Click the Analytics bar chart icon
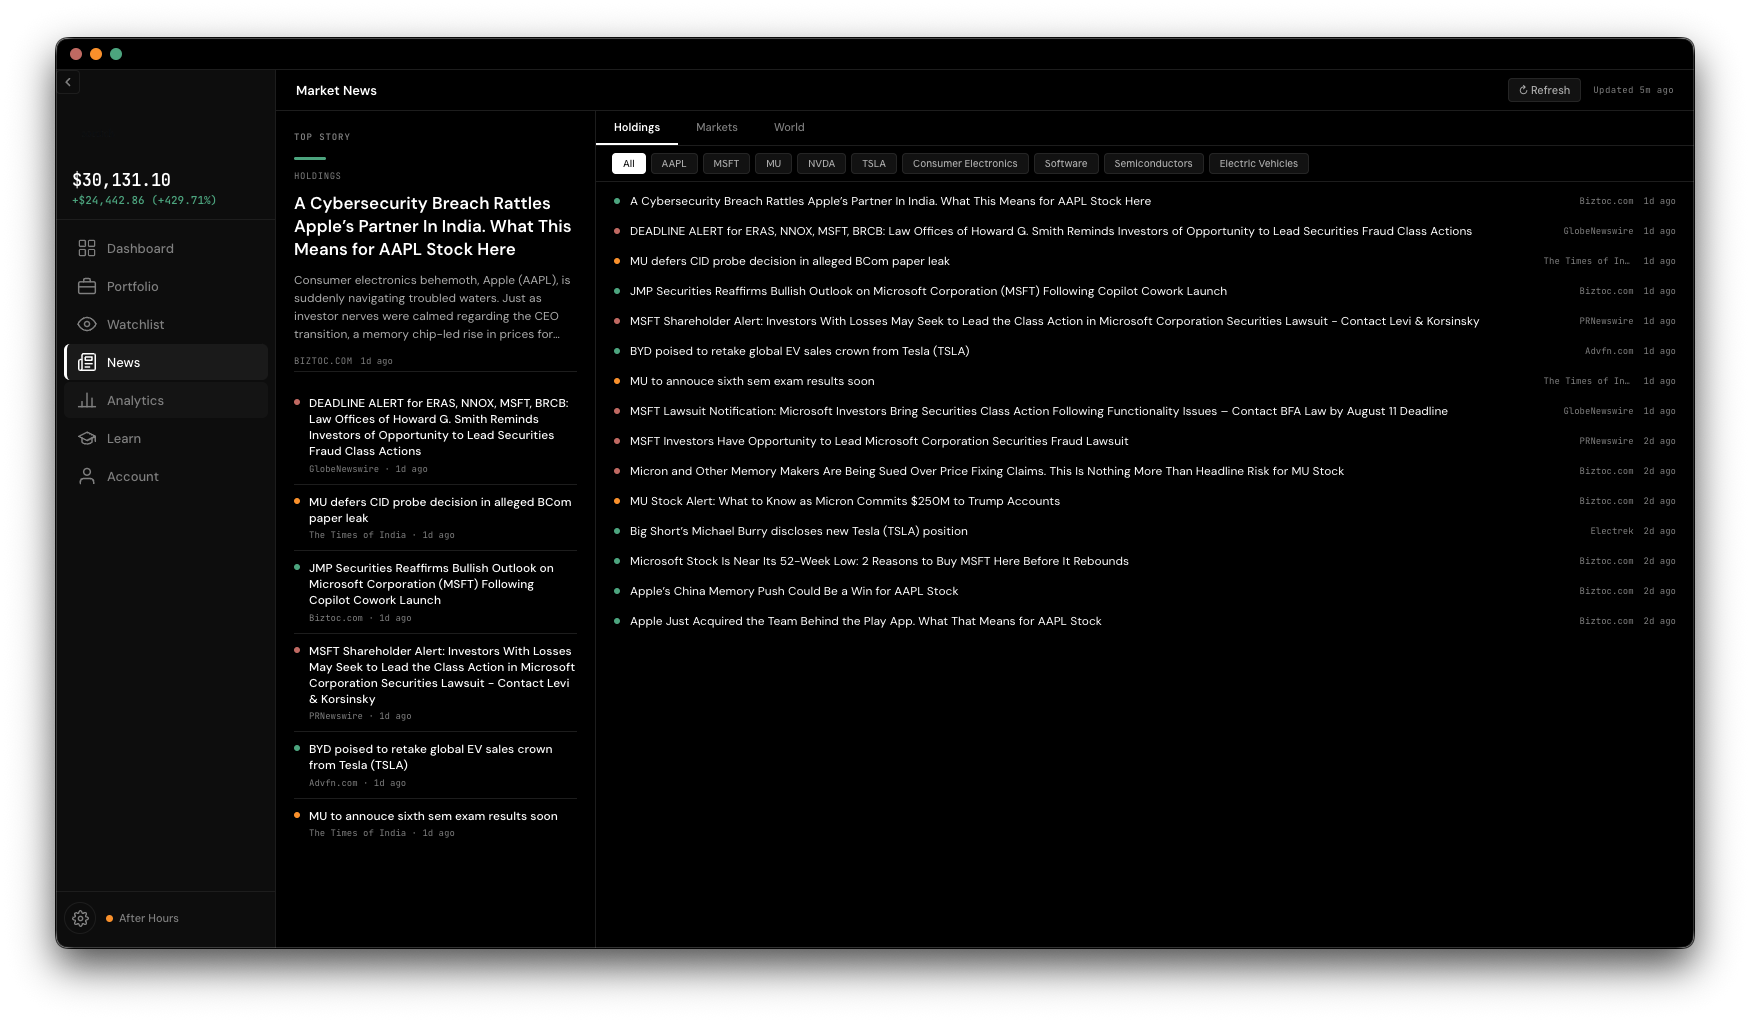 [x=87, y=400]
